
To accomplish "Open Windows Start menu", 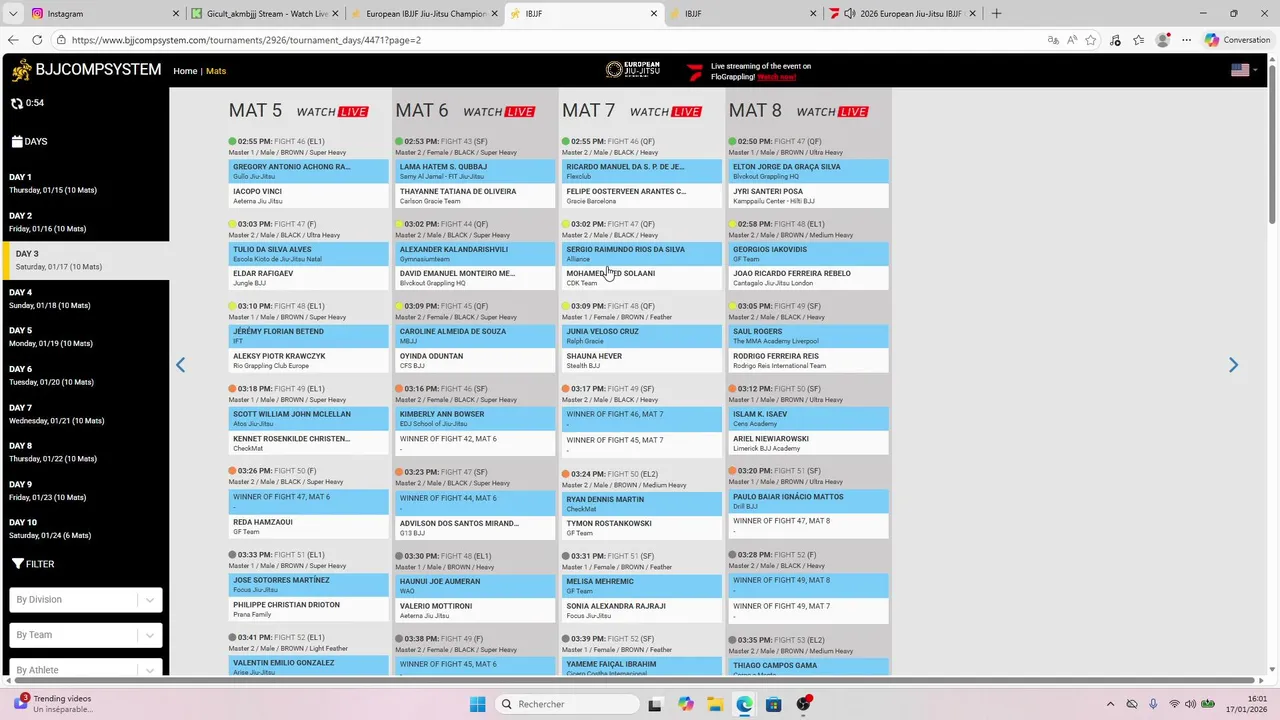I will coord(478,704).
